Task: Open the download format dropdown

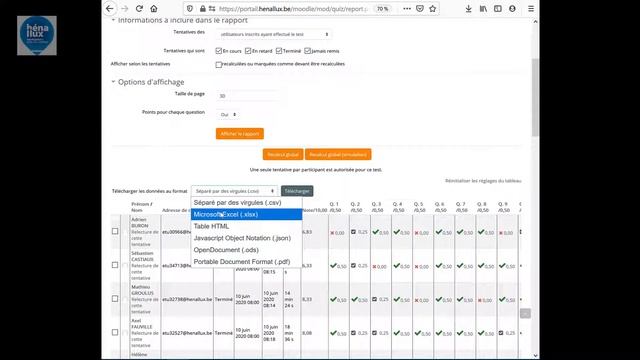Action: [235, 191]
